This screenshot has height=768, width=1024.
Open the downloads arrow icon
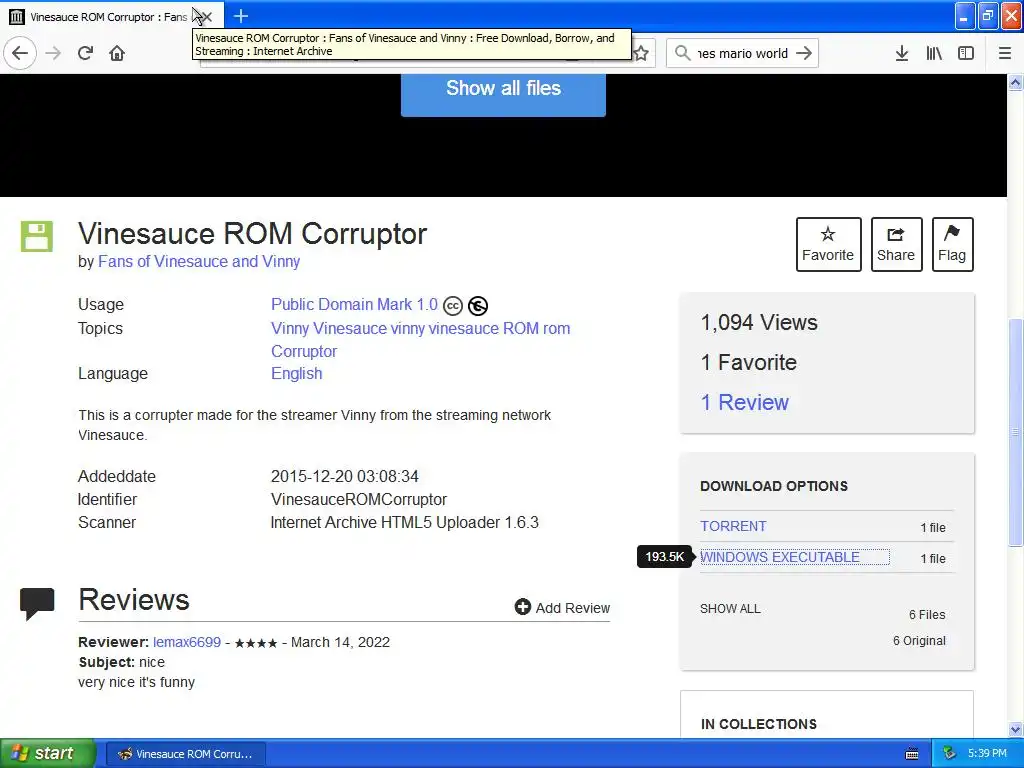point(902,54)
